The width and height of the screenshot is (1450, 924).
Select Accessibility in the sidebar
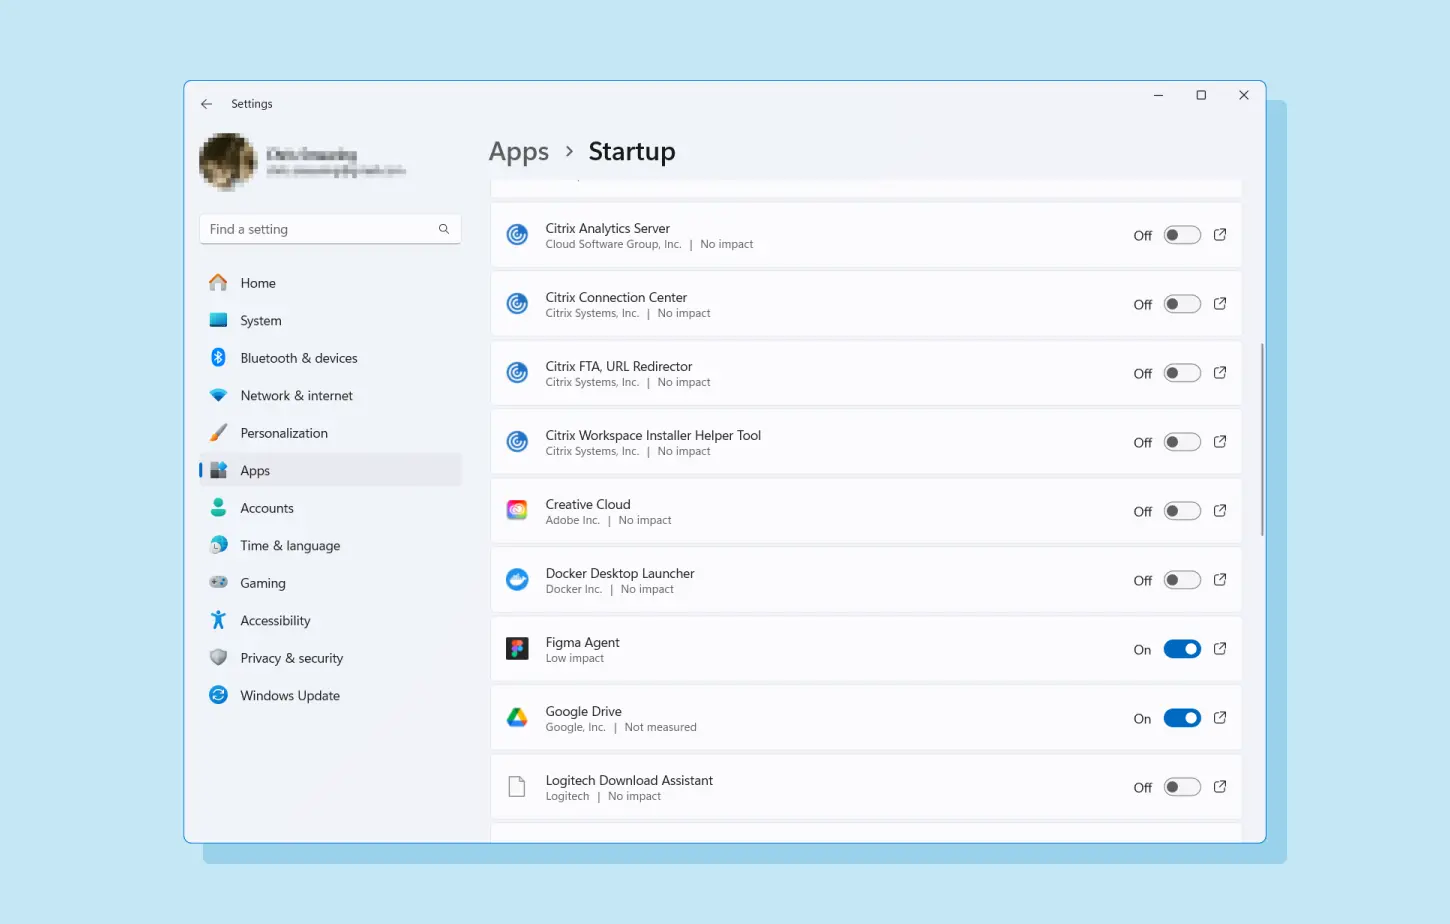[x=276, y=620]
